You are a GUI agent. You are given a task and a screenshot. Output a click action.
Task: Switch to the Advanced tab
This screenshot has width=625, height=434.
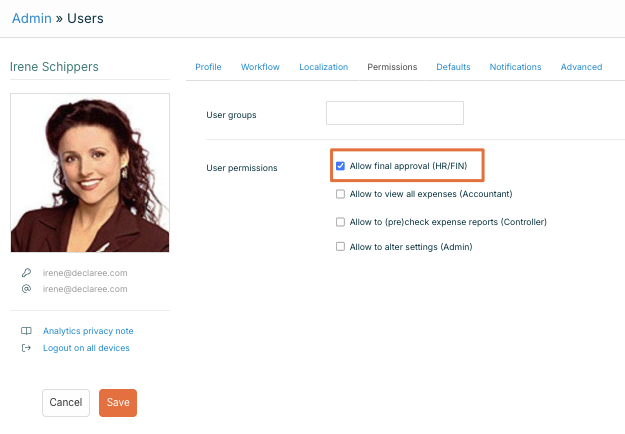(581, 67)
